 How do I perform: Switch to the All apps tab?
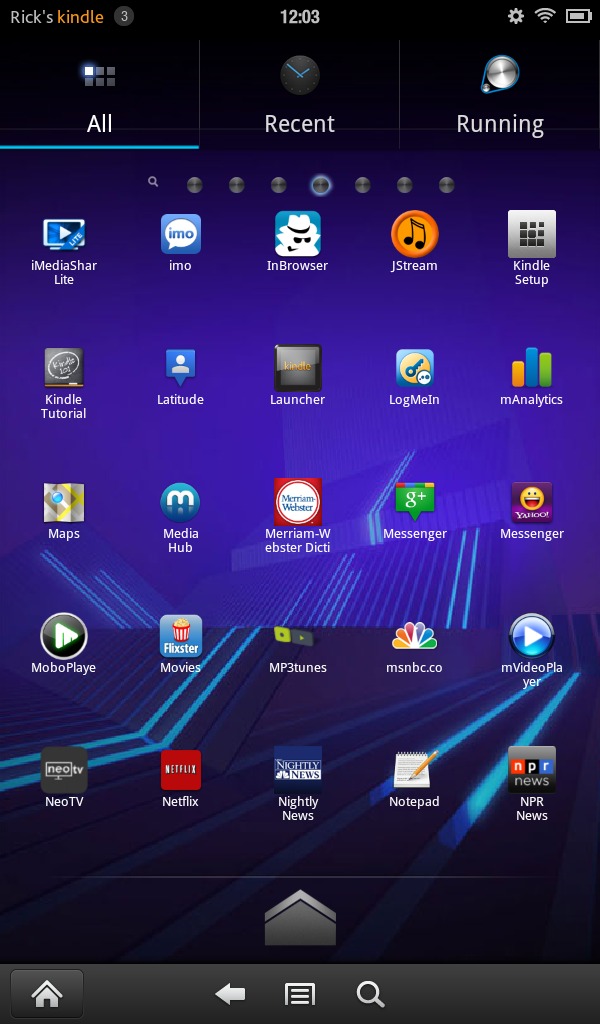point(99,95)
